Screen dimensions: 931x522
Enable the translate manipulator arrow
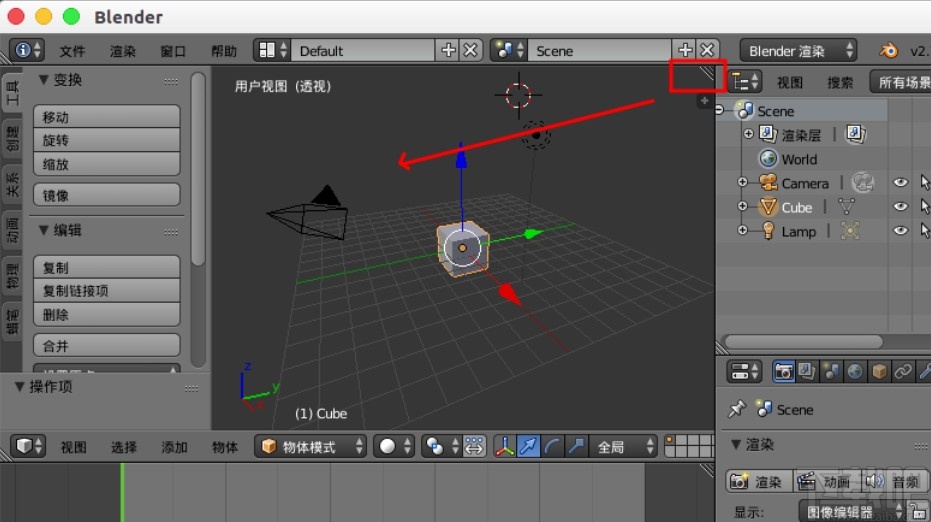coord(528,446)
